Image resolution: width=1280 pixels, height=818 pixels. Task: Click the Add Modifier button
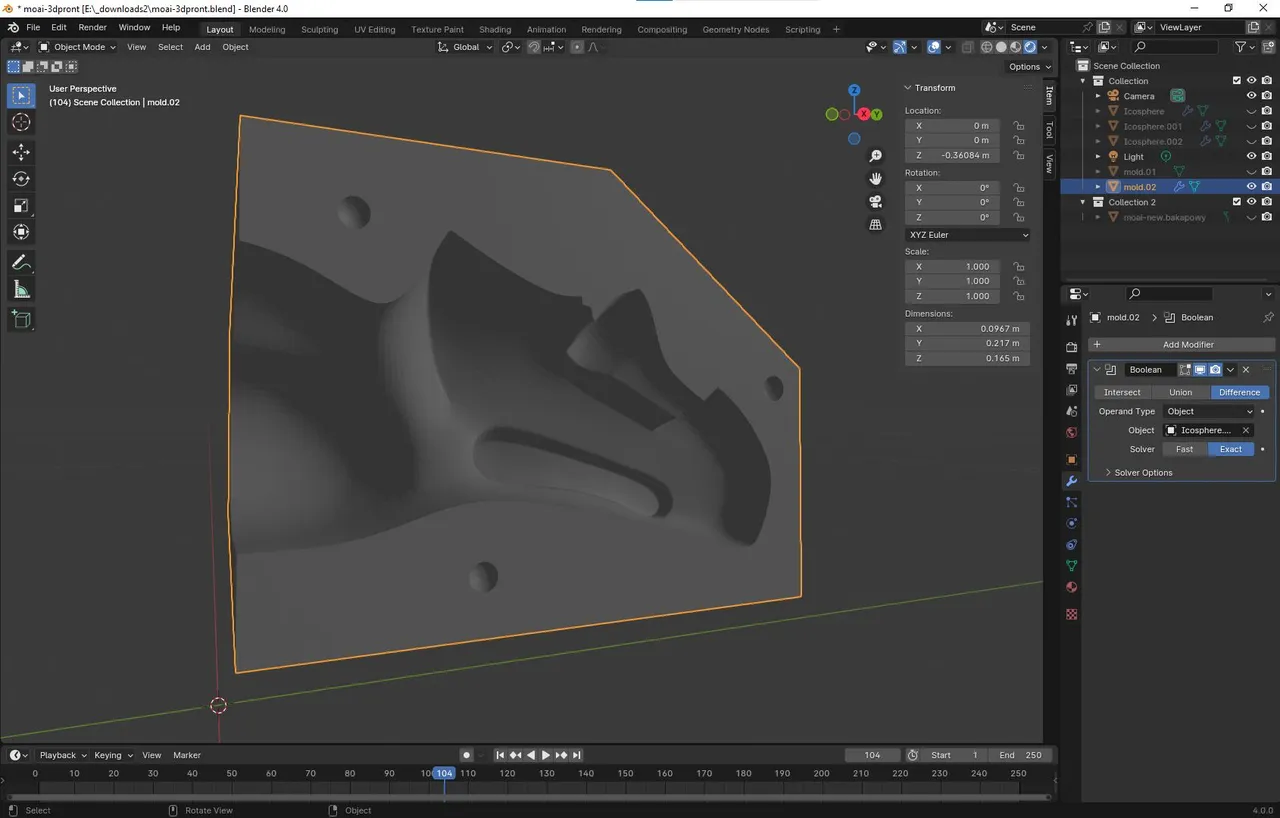click(x=1181, y=344)
